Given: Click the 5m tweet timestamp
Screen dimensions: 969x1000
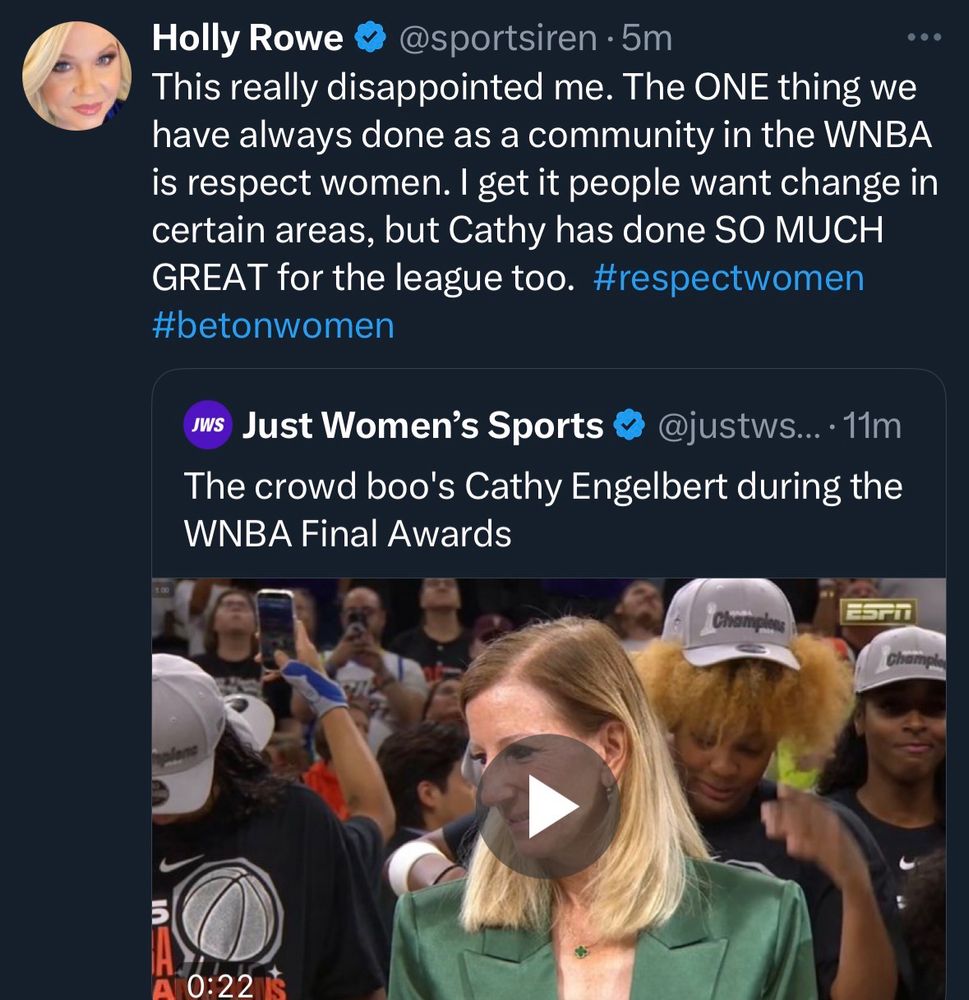Looking at the screenshot, I should [647, 38].
